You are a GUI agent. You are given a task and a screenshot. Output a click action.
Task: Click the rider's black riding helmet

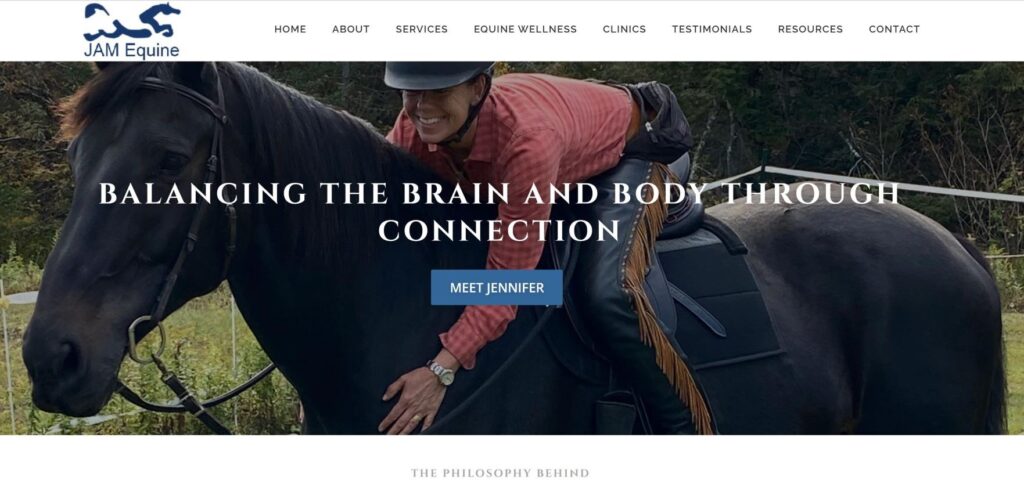437,74
